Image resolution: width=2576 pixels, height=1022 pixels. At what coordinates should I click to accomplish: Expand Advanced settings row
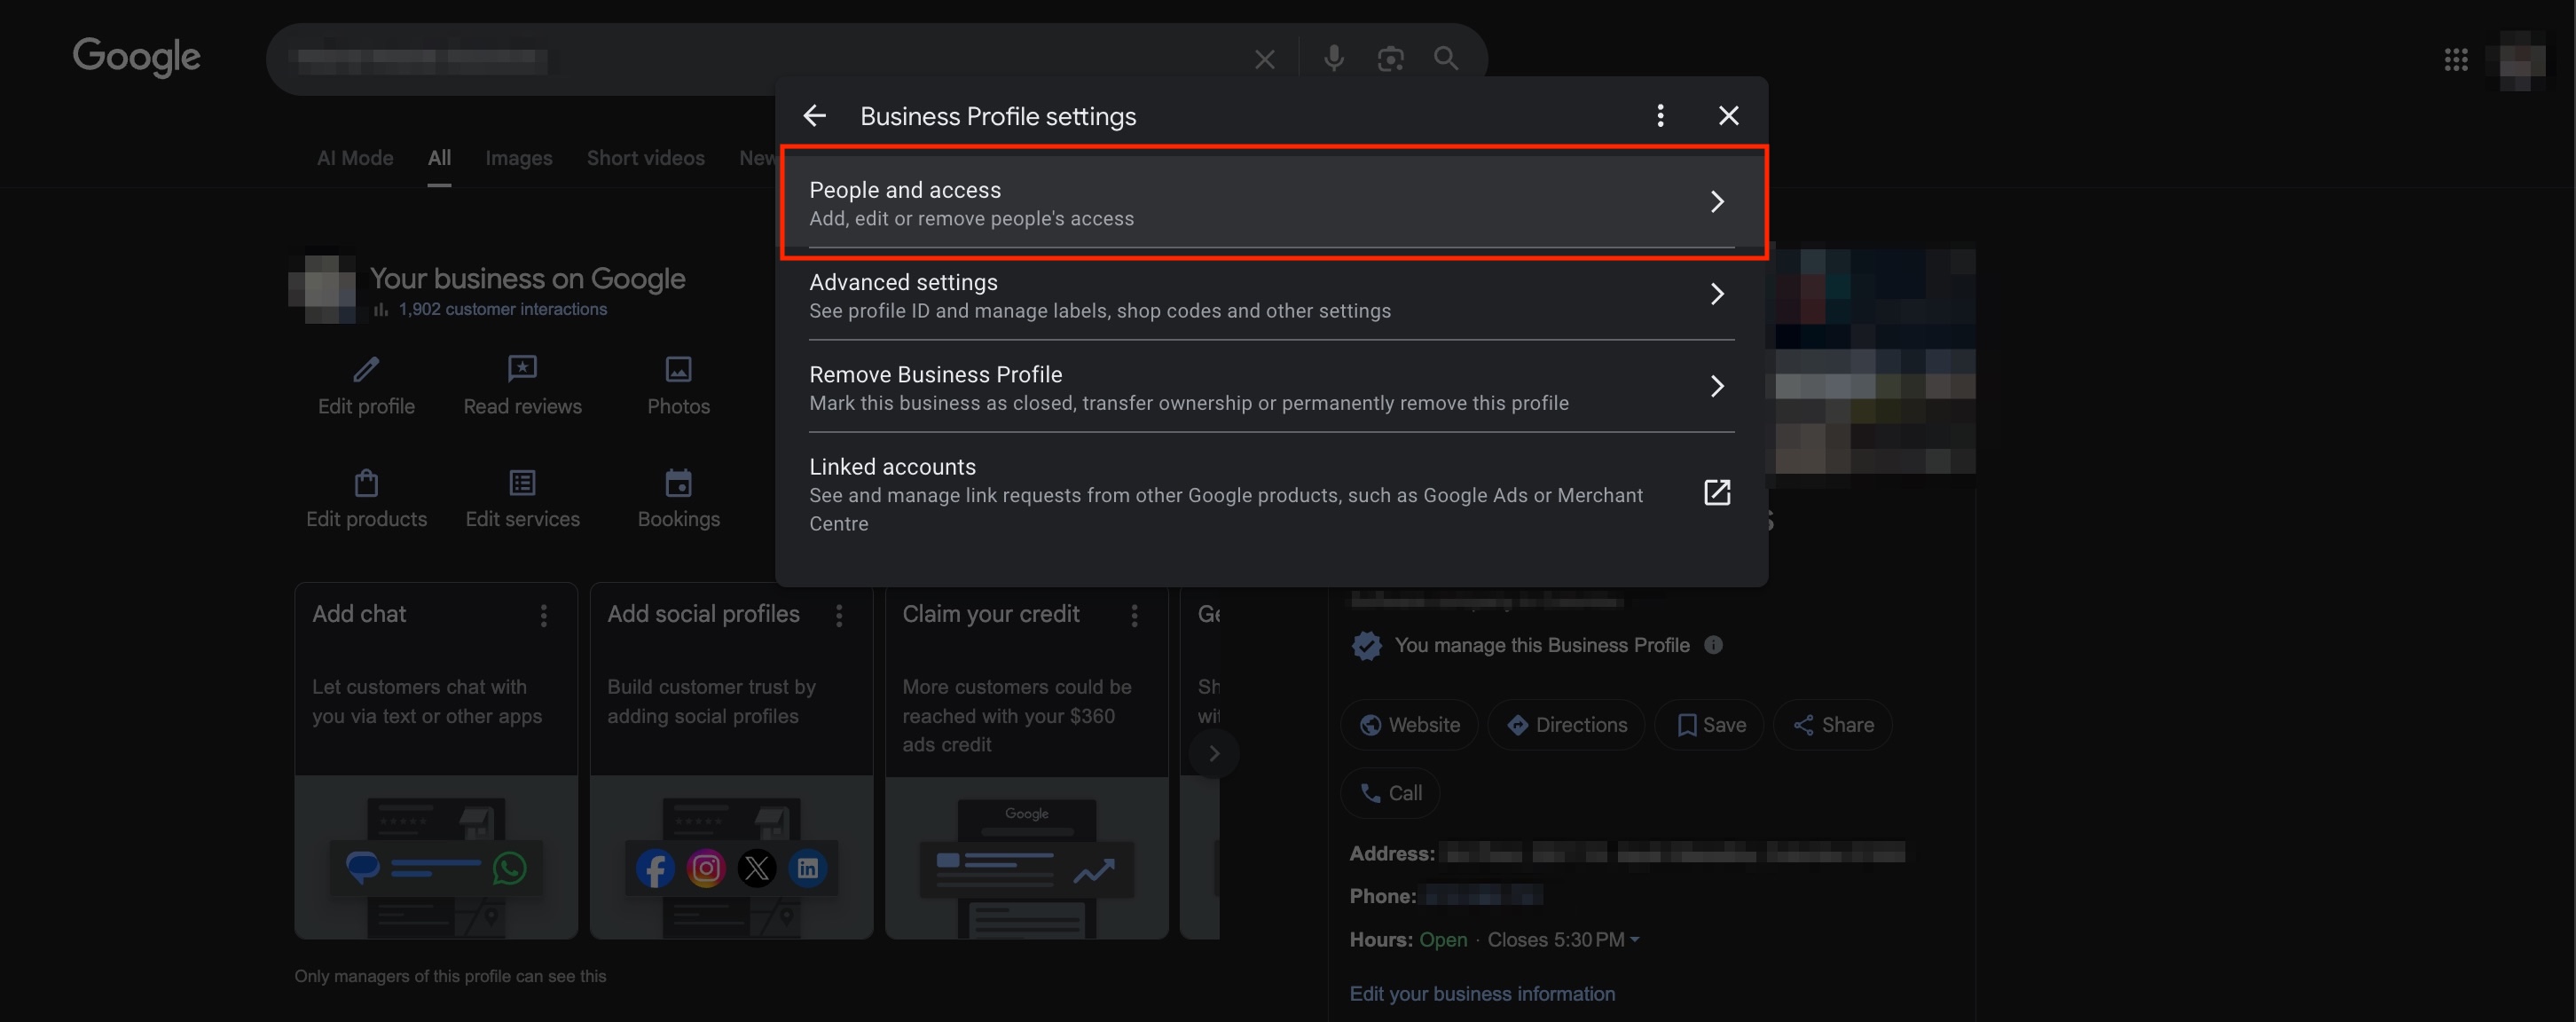click(1270, 295)
